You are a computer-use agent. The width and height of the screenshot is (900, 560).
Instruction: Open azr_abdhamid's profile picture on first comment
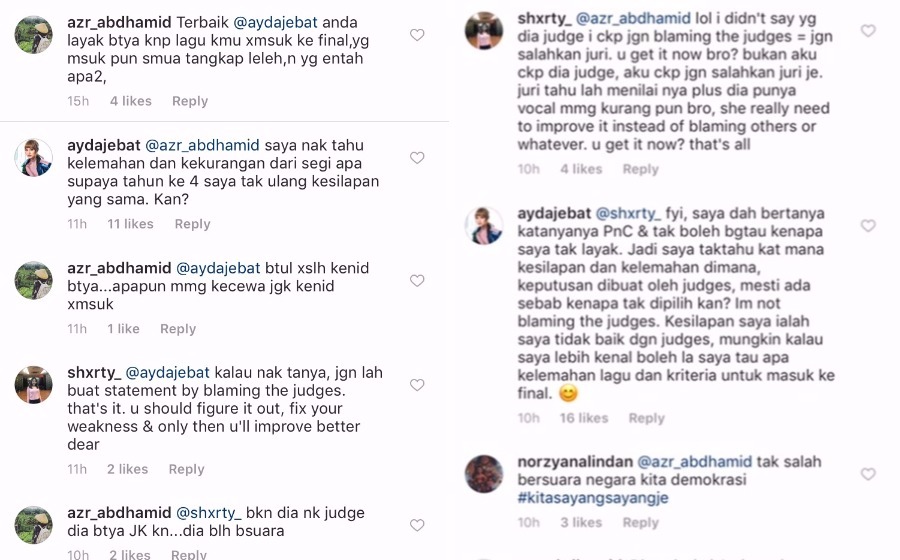tap(33, 35)
